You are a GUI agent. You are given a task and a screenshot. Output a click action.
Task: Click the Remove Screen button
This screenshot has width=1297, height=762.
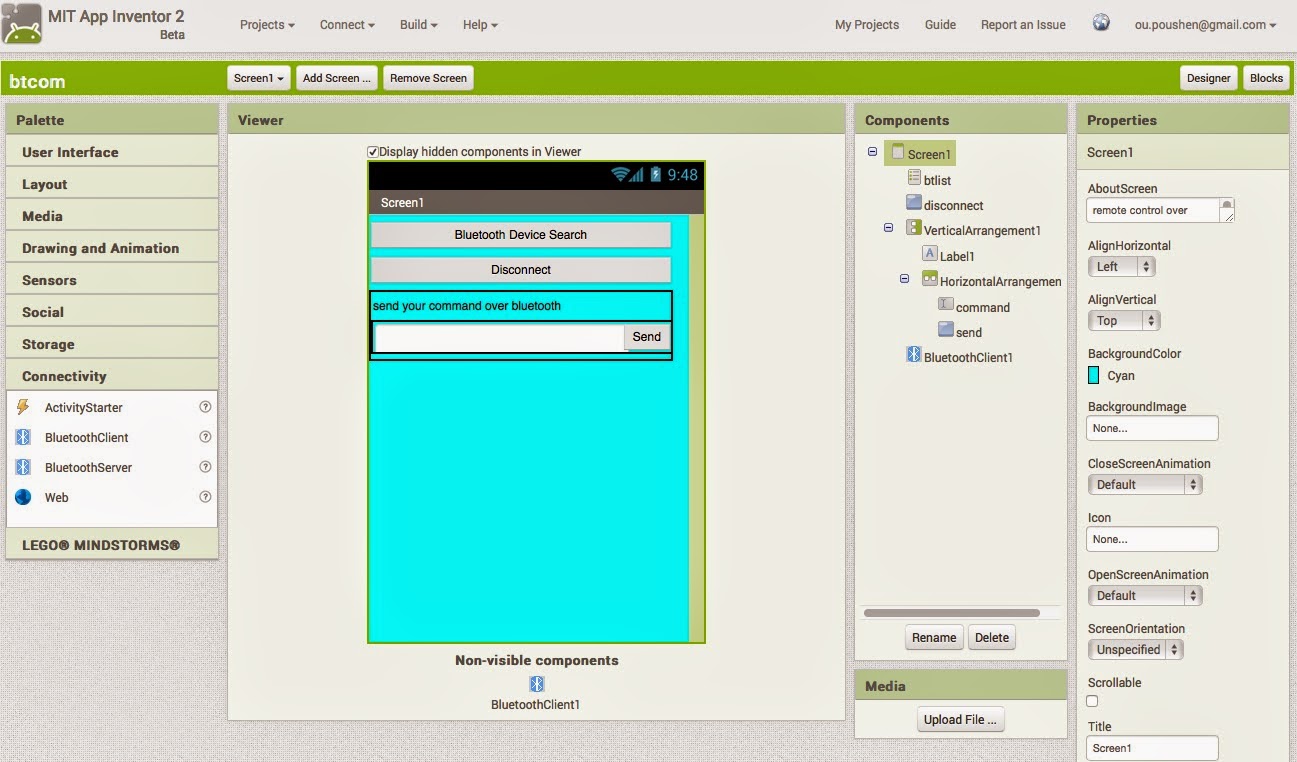pyautogui.click(x=428, y=78)
